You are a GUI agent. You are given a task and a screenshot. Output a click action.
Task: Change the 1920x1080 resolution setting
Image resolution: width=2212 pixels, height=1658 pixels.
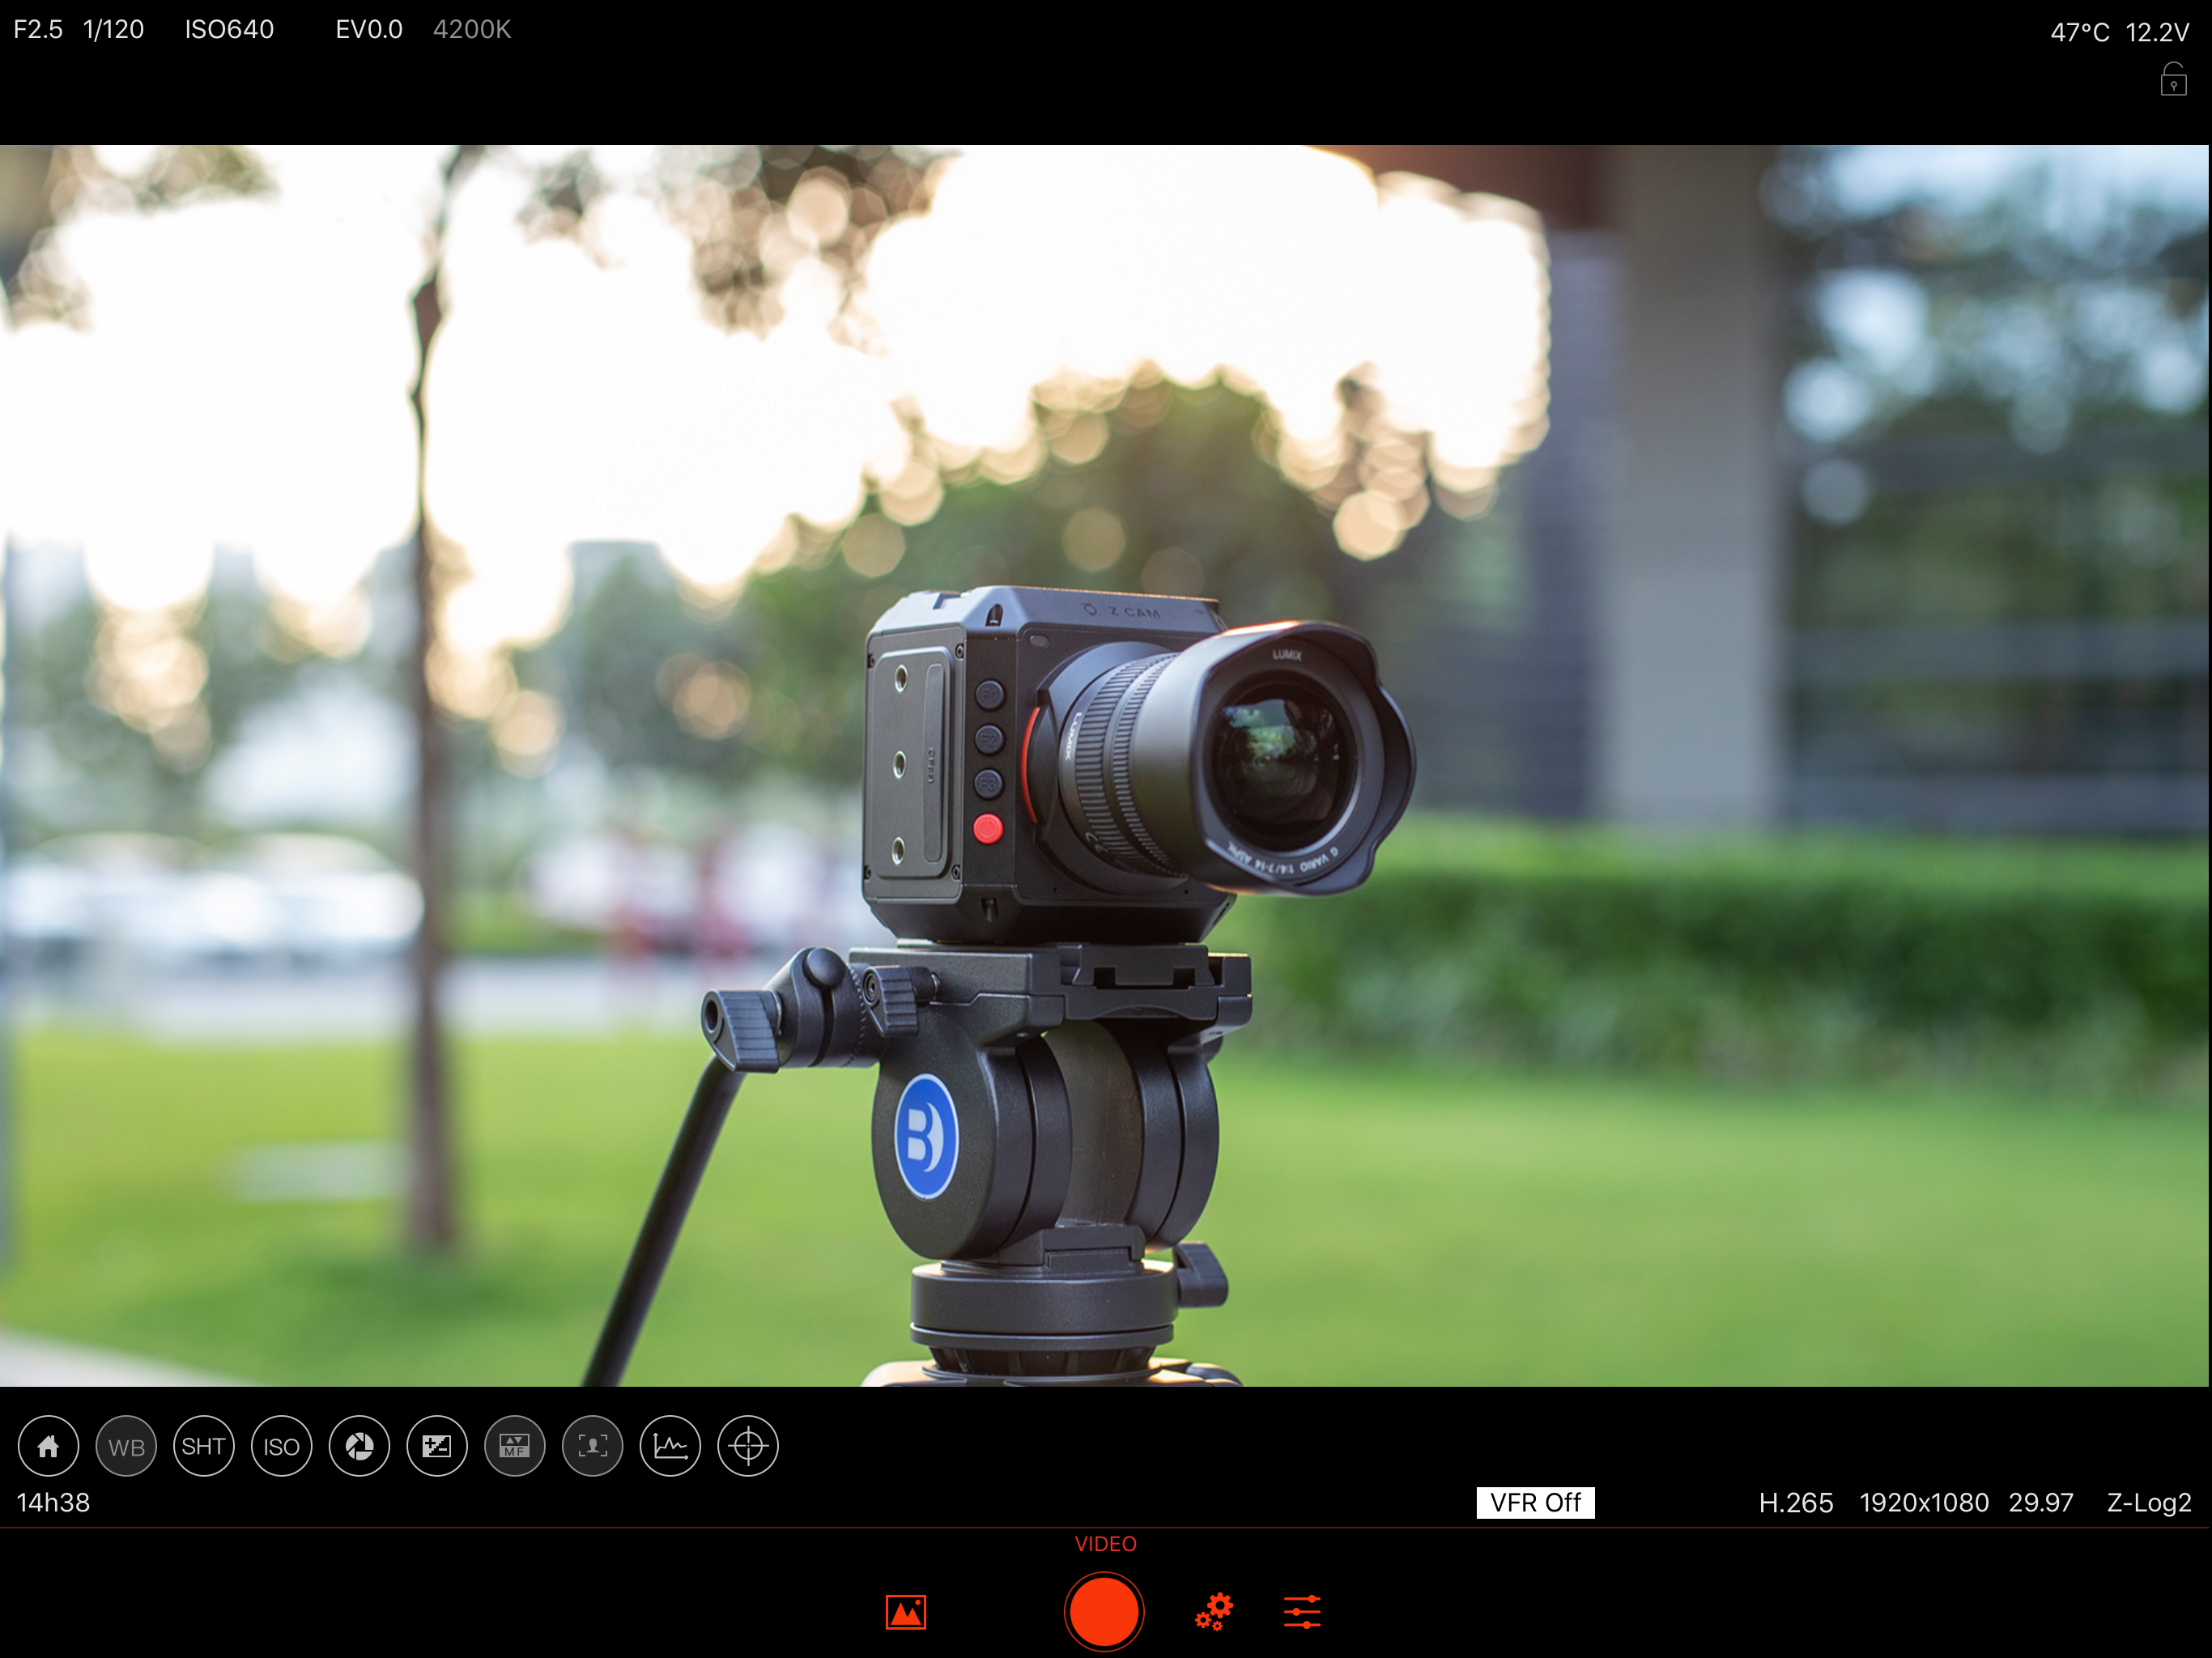pyautogui.click(x=1923, y=1502)
